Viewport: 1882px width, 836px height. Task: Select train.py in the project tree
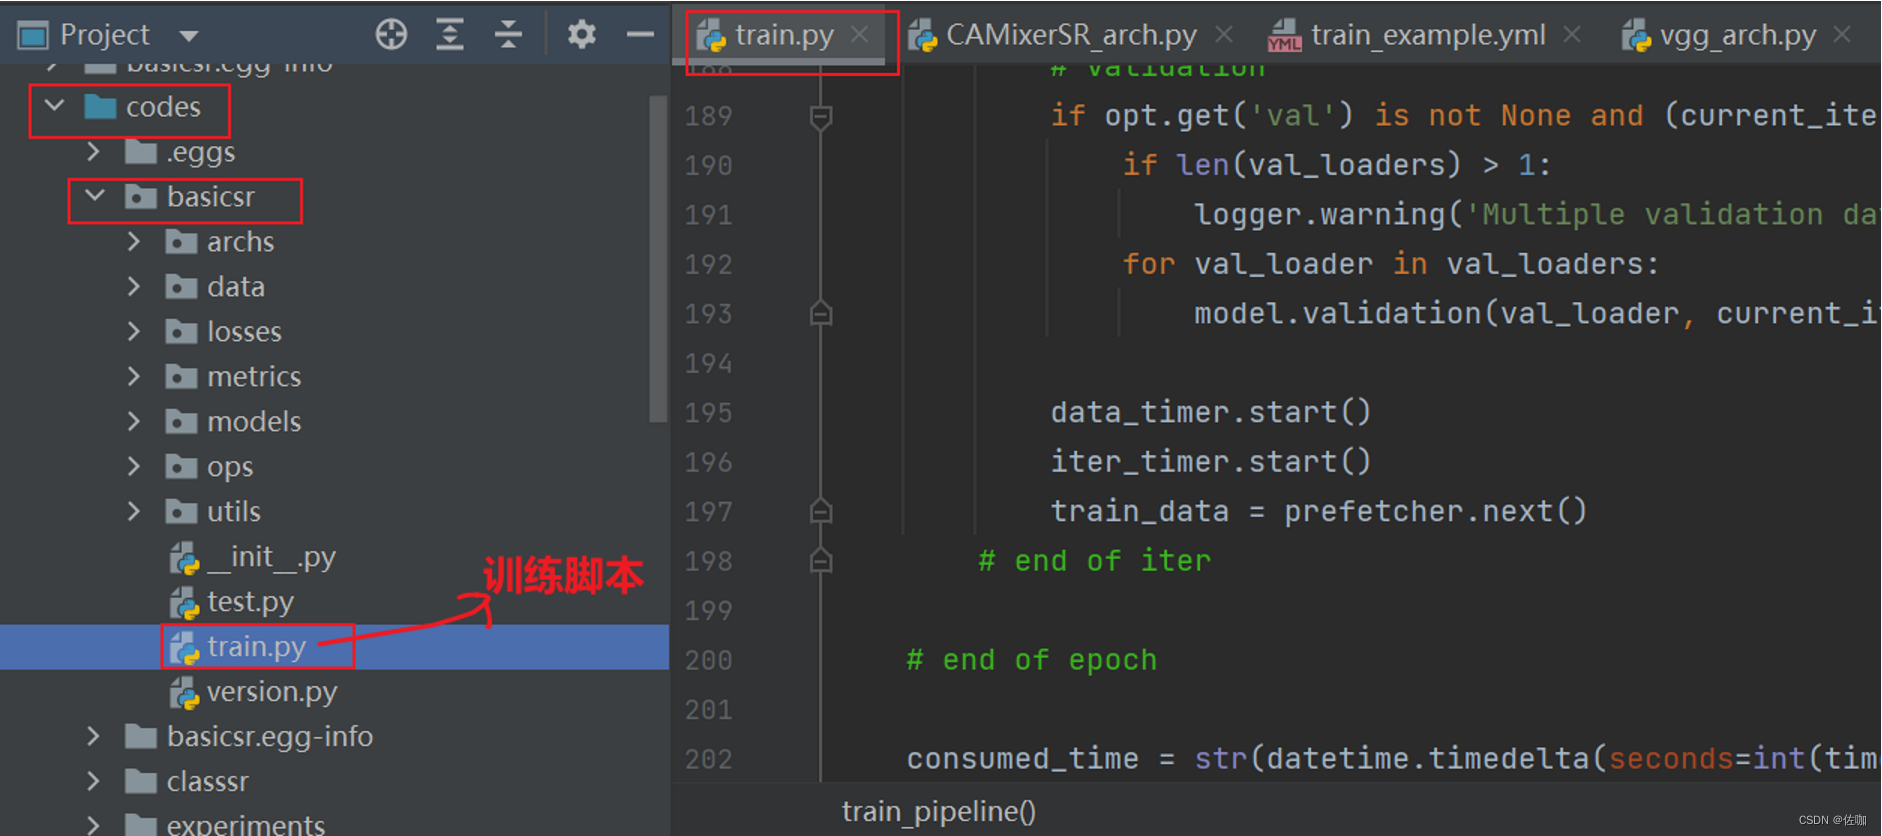click(x=256, y=647)
